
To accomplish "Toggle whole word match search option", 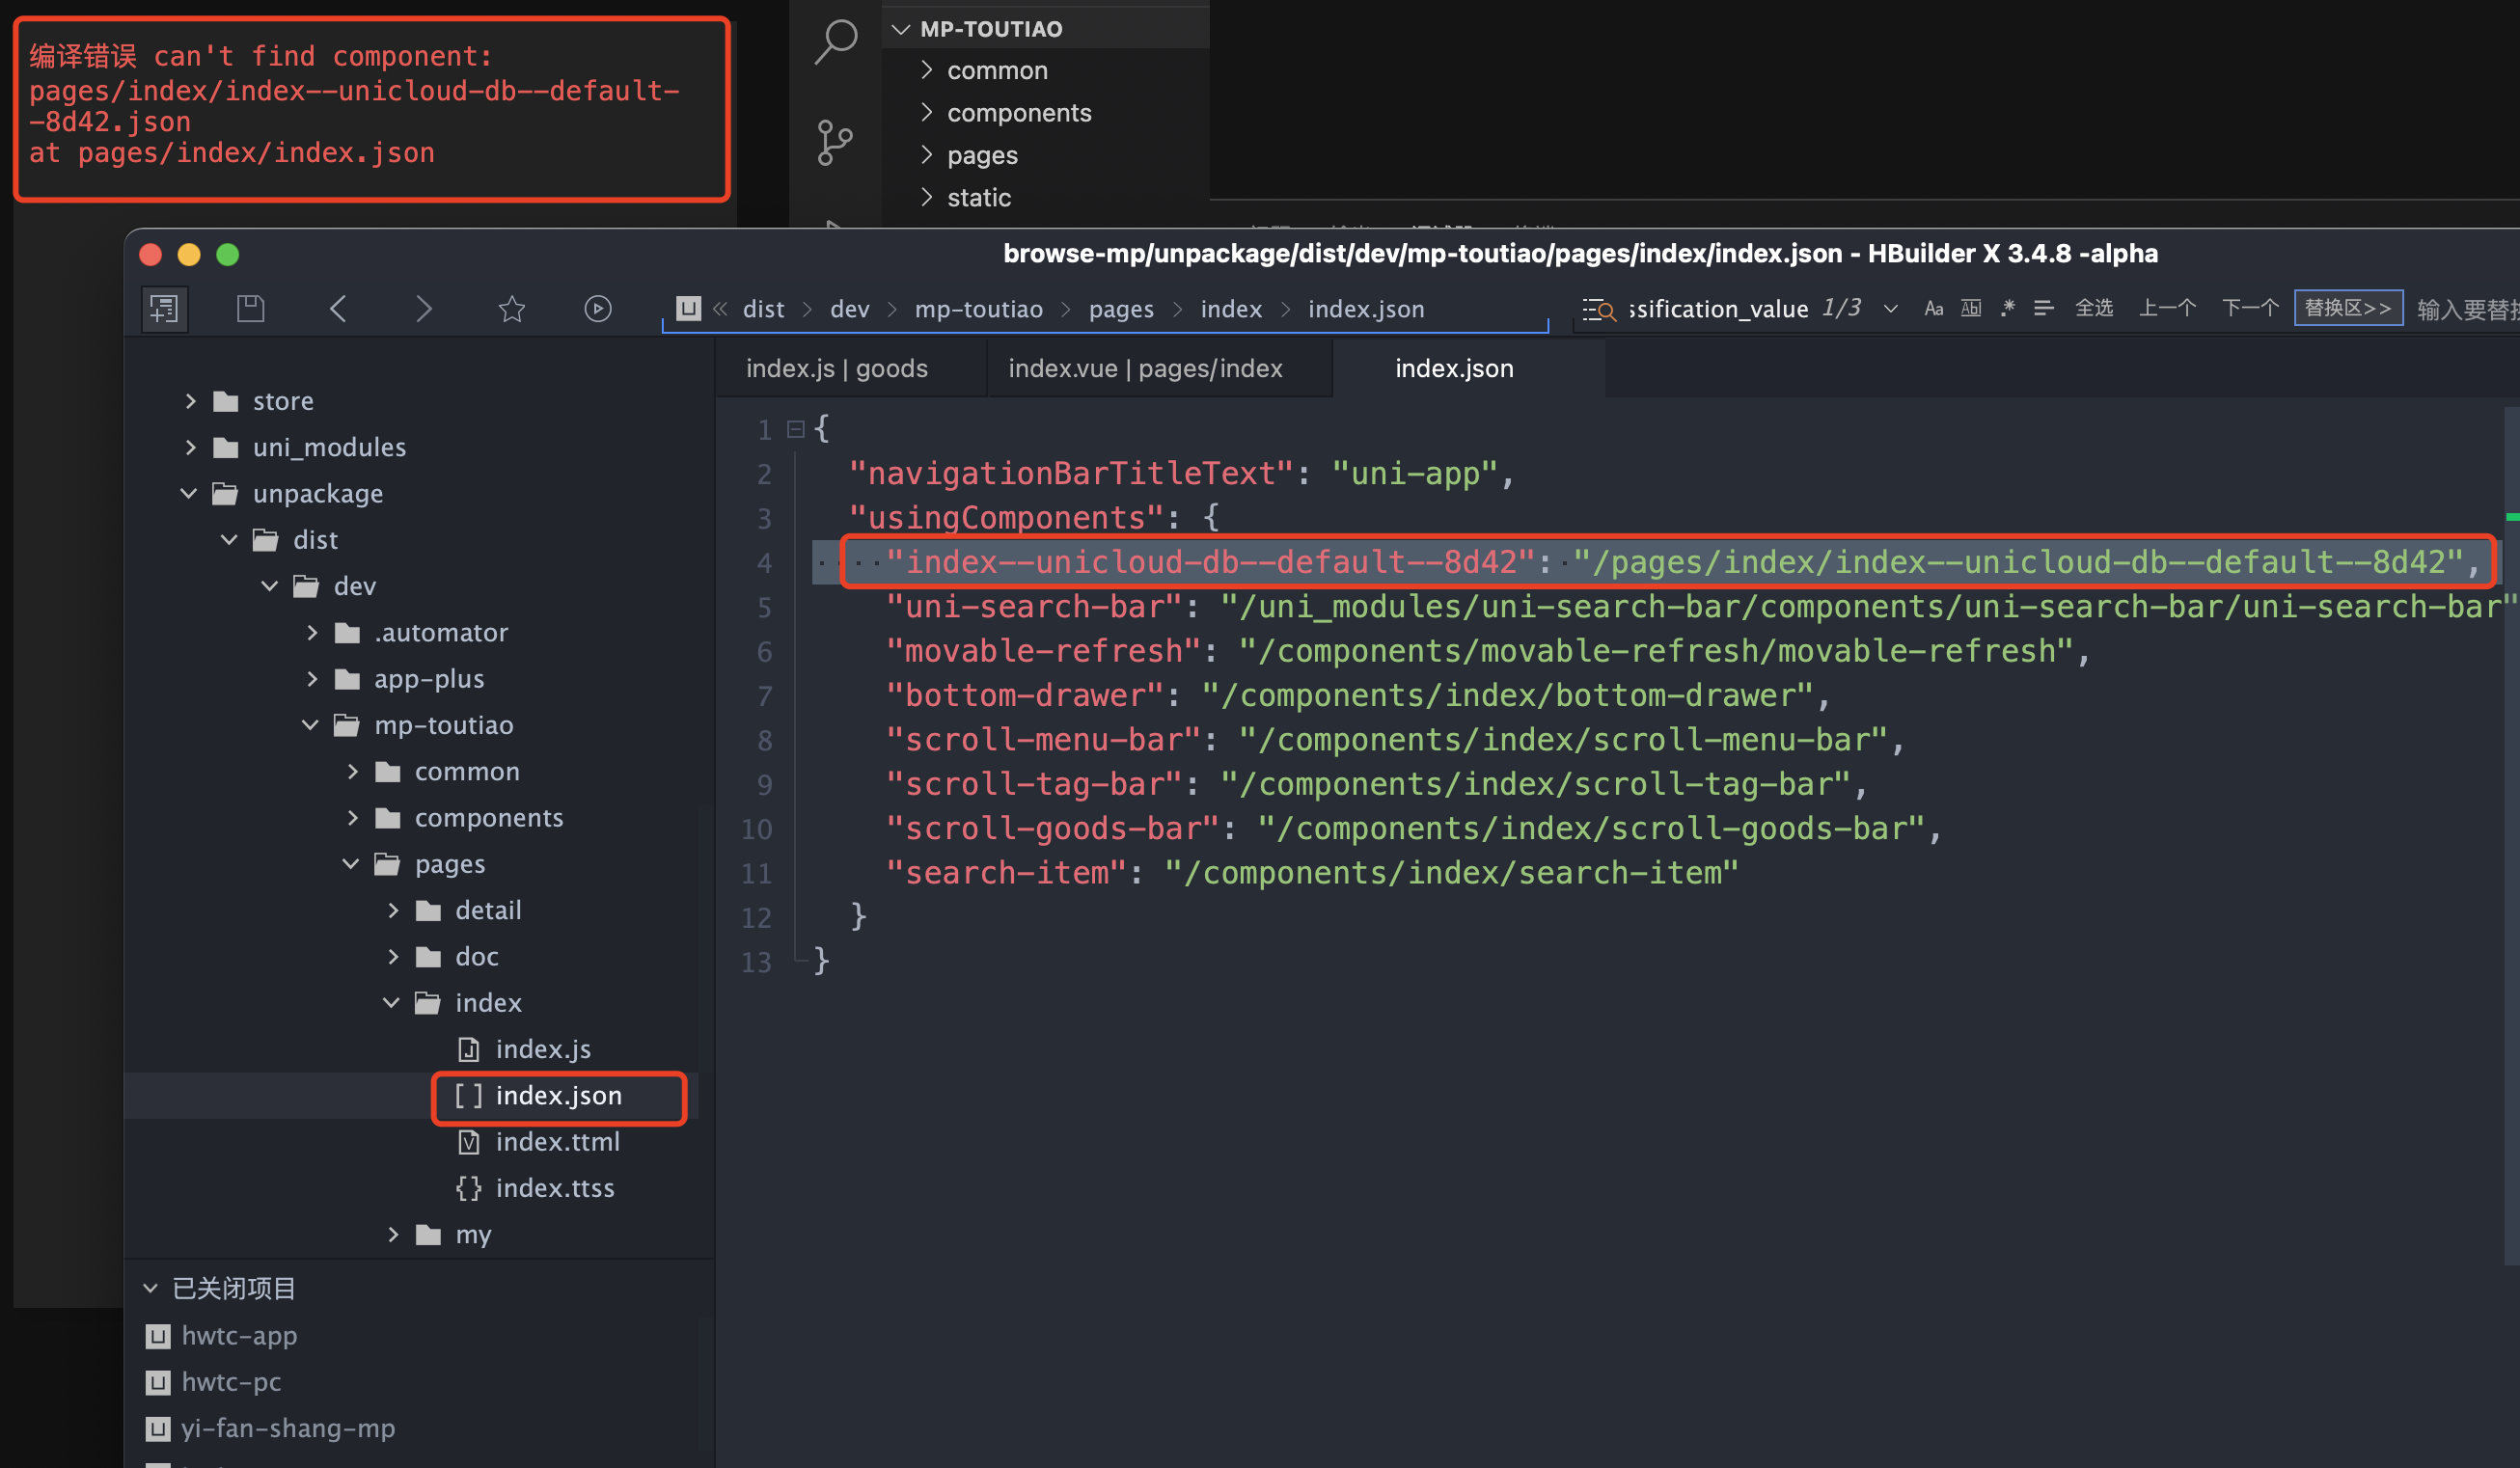I will 1970,308.
